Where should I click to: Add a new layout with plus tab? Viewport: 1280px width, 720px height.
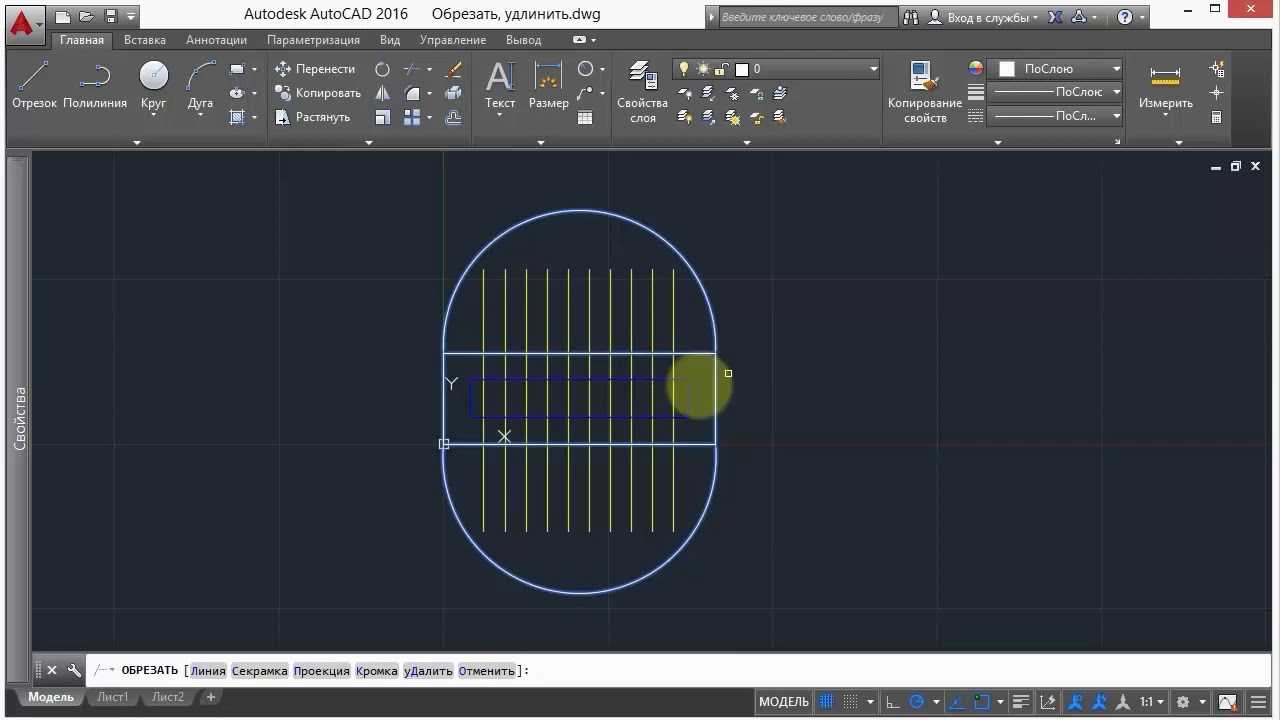(x=211, y=697)
